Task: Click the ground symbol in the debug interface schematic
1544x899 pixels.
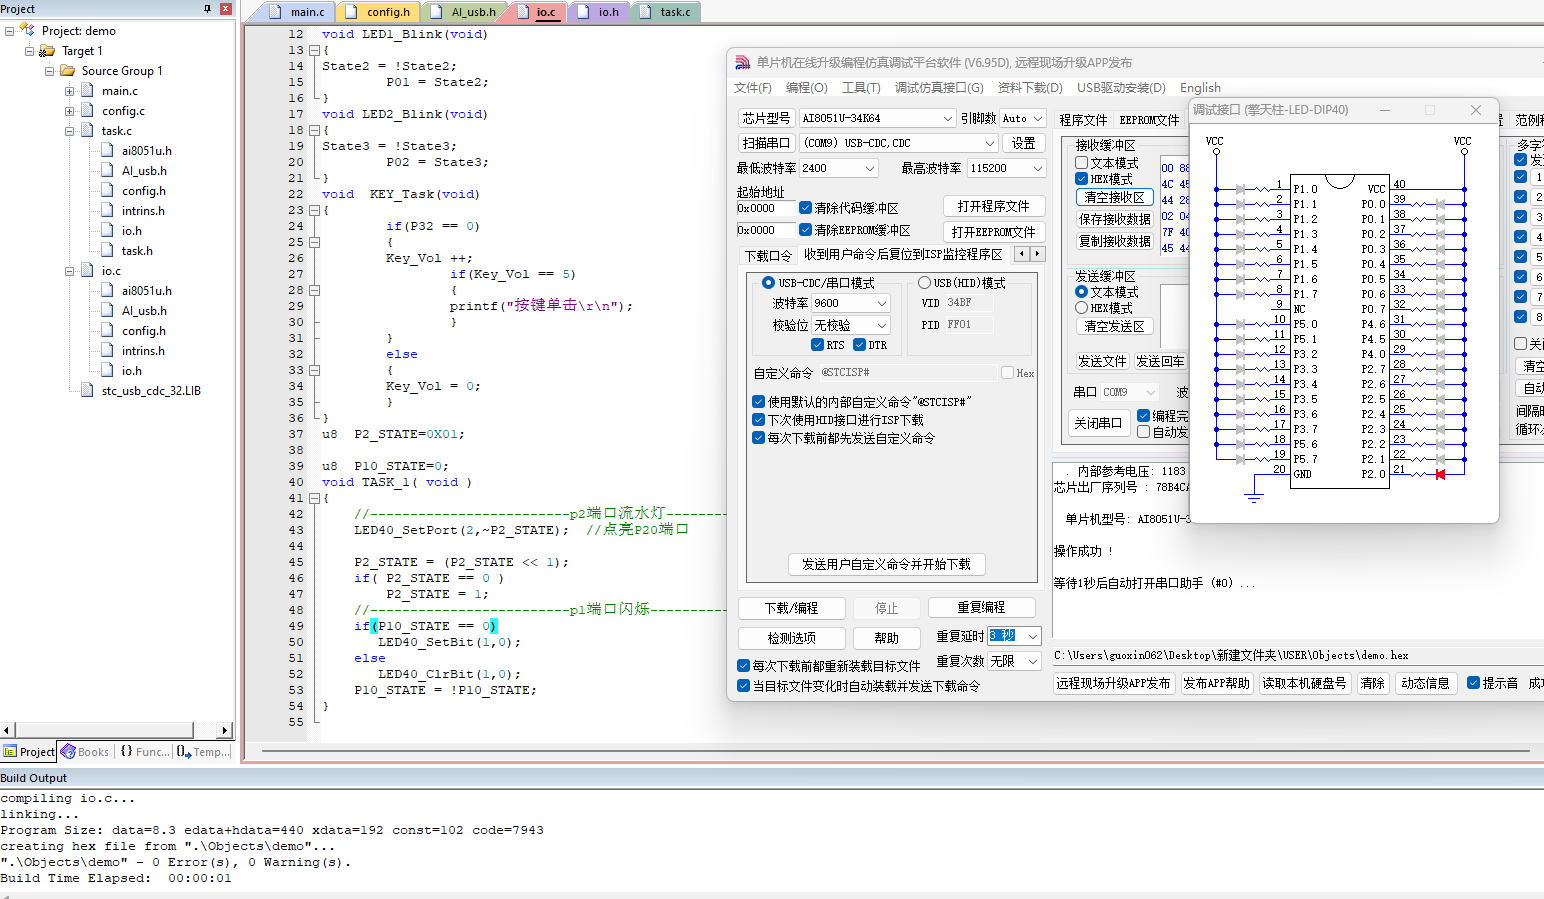Action: point(1253,497)
